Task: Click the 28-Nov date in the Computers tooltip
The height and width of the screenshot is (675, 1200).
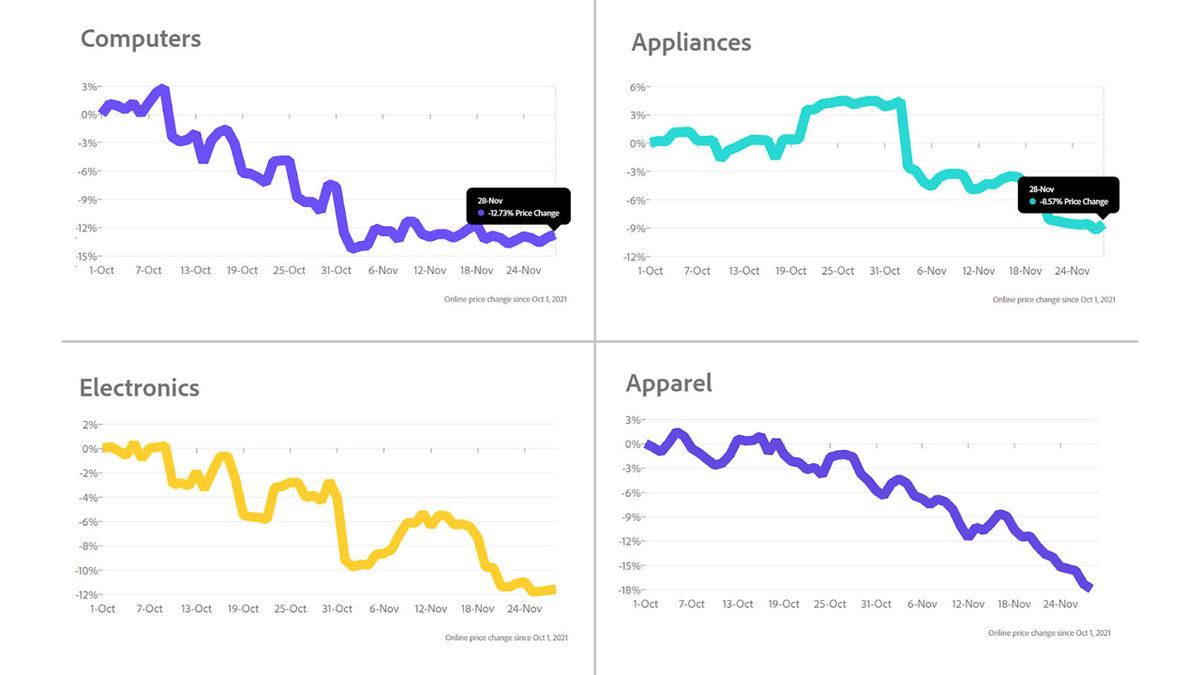Action: [490, 201]
